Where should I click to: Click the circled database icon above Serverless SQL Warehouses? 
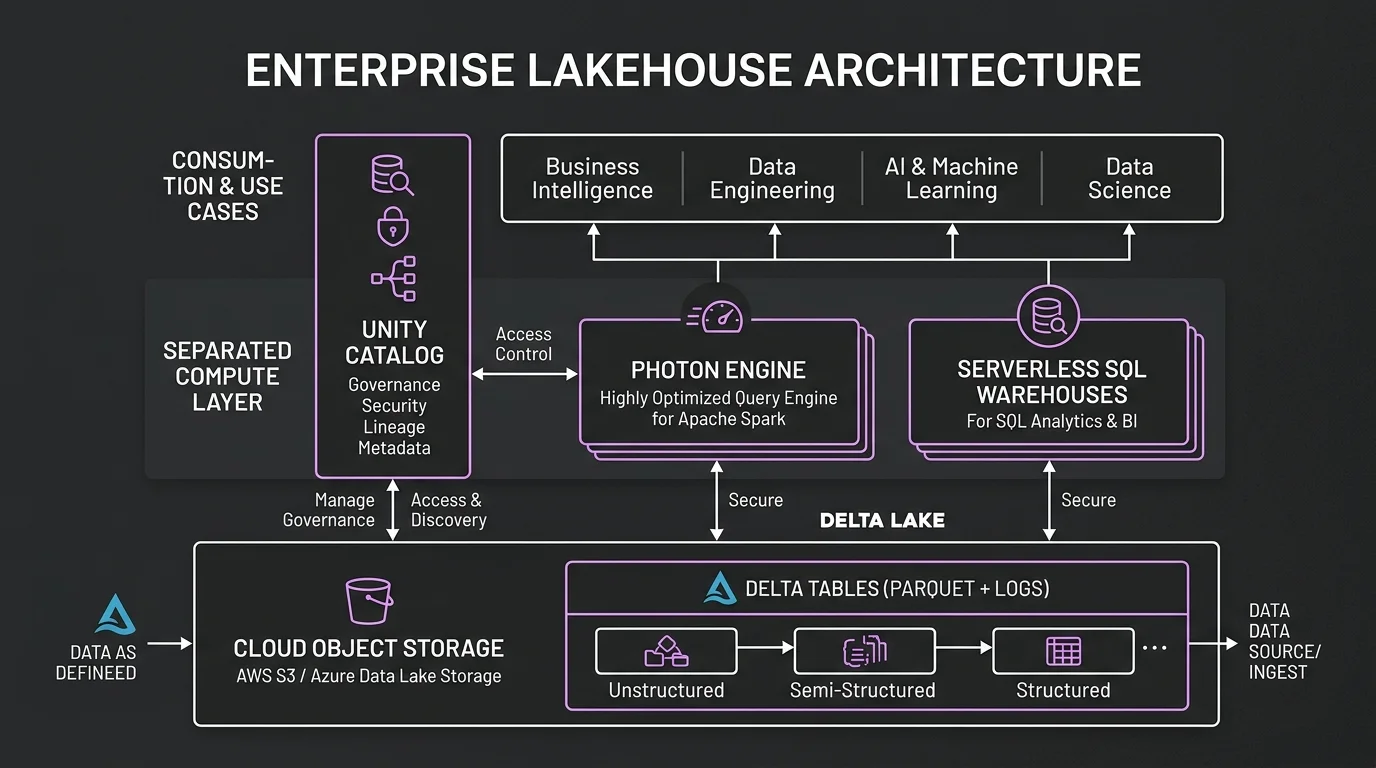pos(1048,316)
